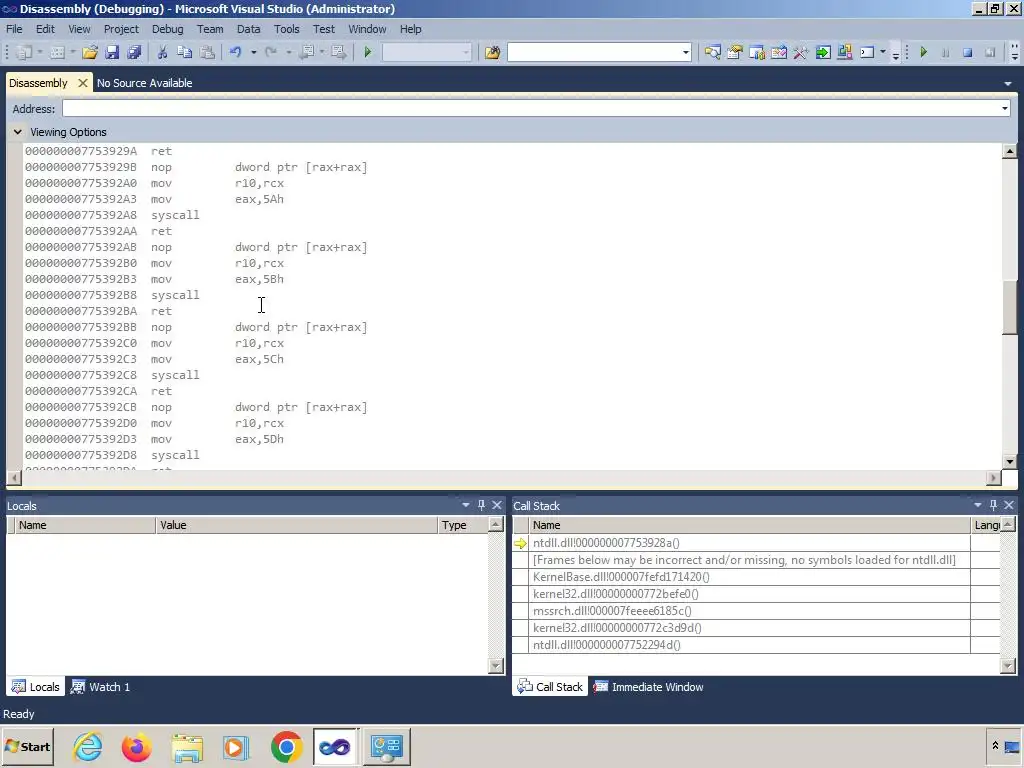
Task: Click the disassembly horizontal scroll right arrow
Action: [993, 478]
